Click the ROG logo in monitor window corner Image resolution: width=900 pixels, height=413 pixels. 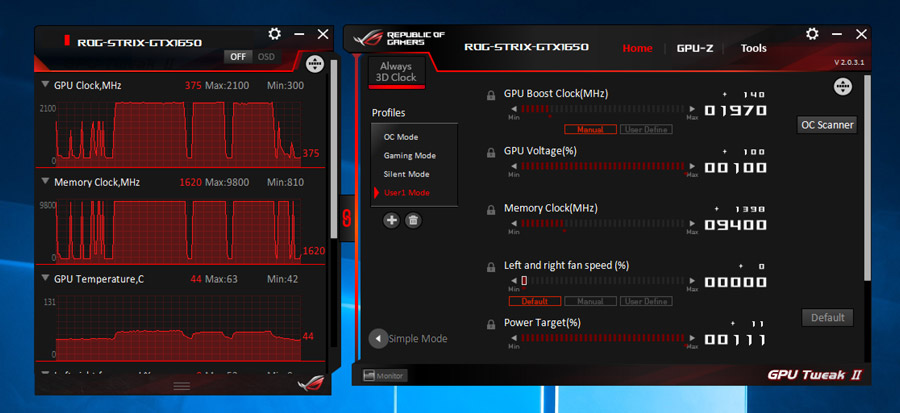click(x=311, y=383)
